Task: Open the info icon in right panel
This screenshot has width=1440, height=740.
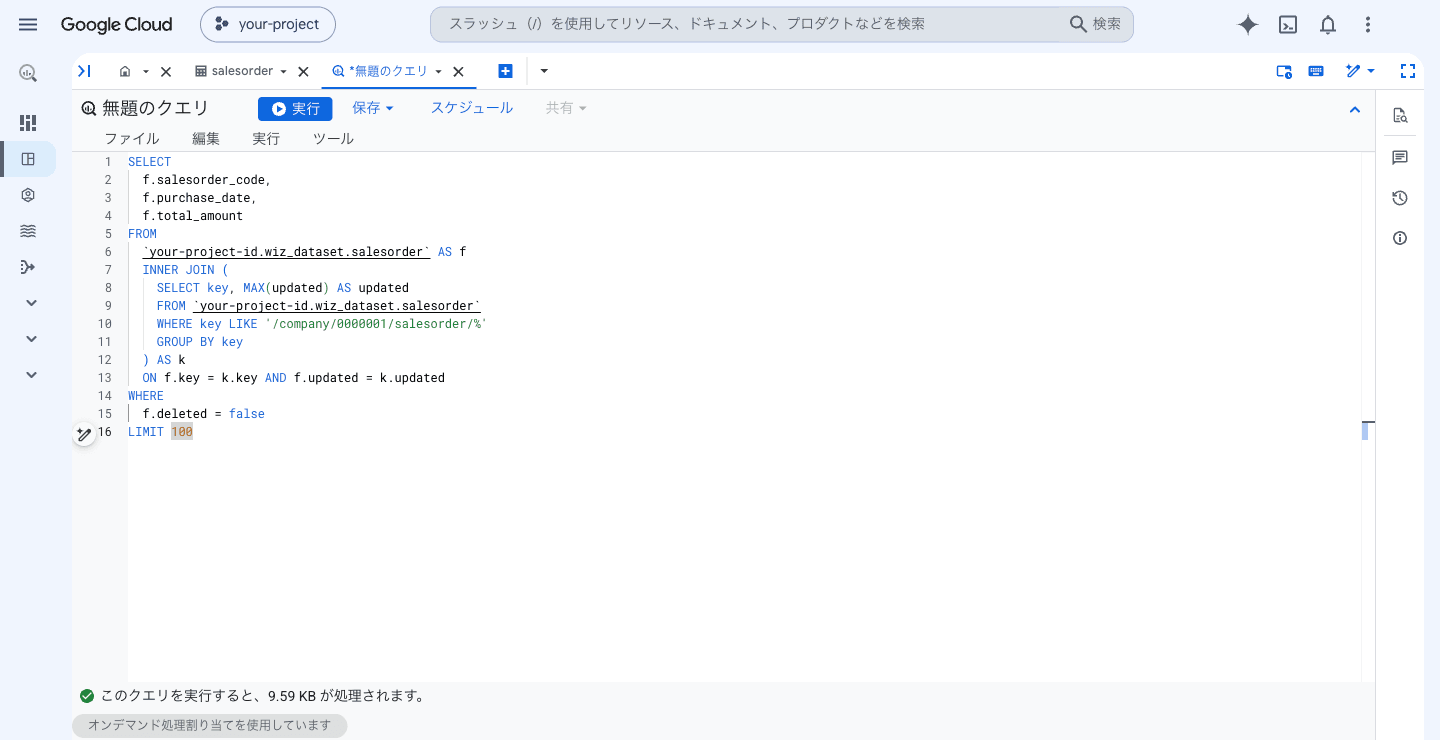Action: tap(1400, 238)
